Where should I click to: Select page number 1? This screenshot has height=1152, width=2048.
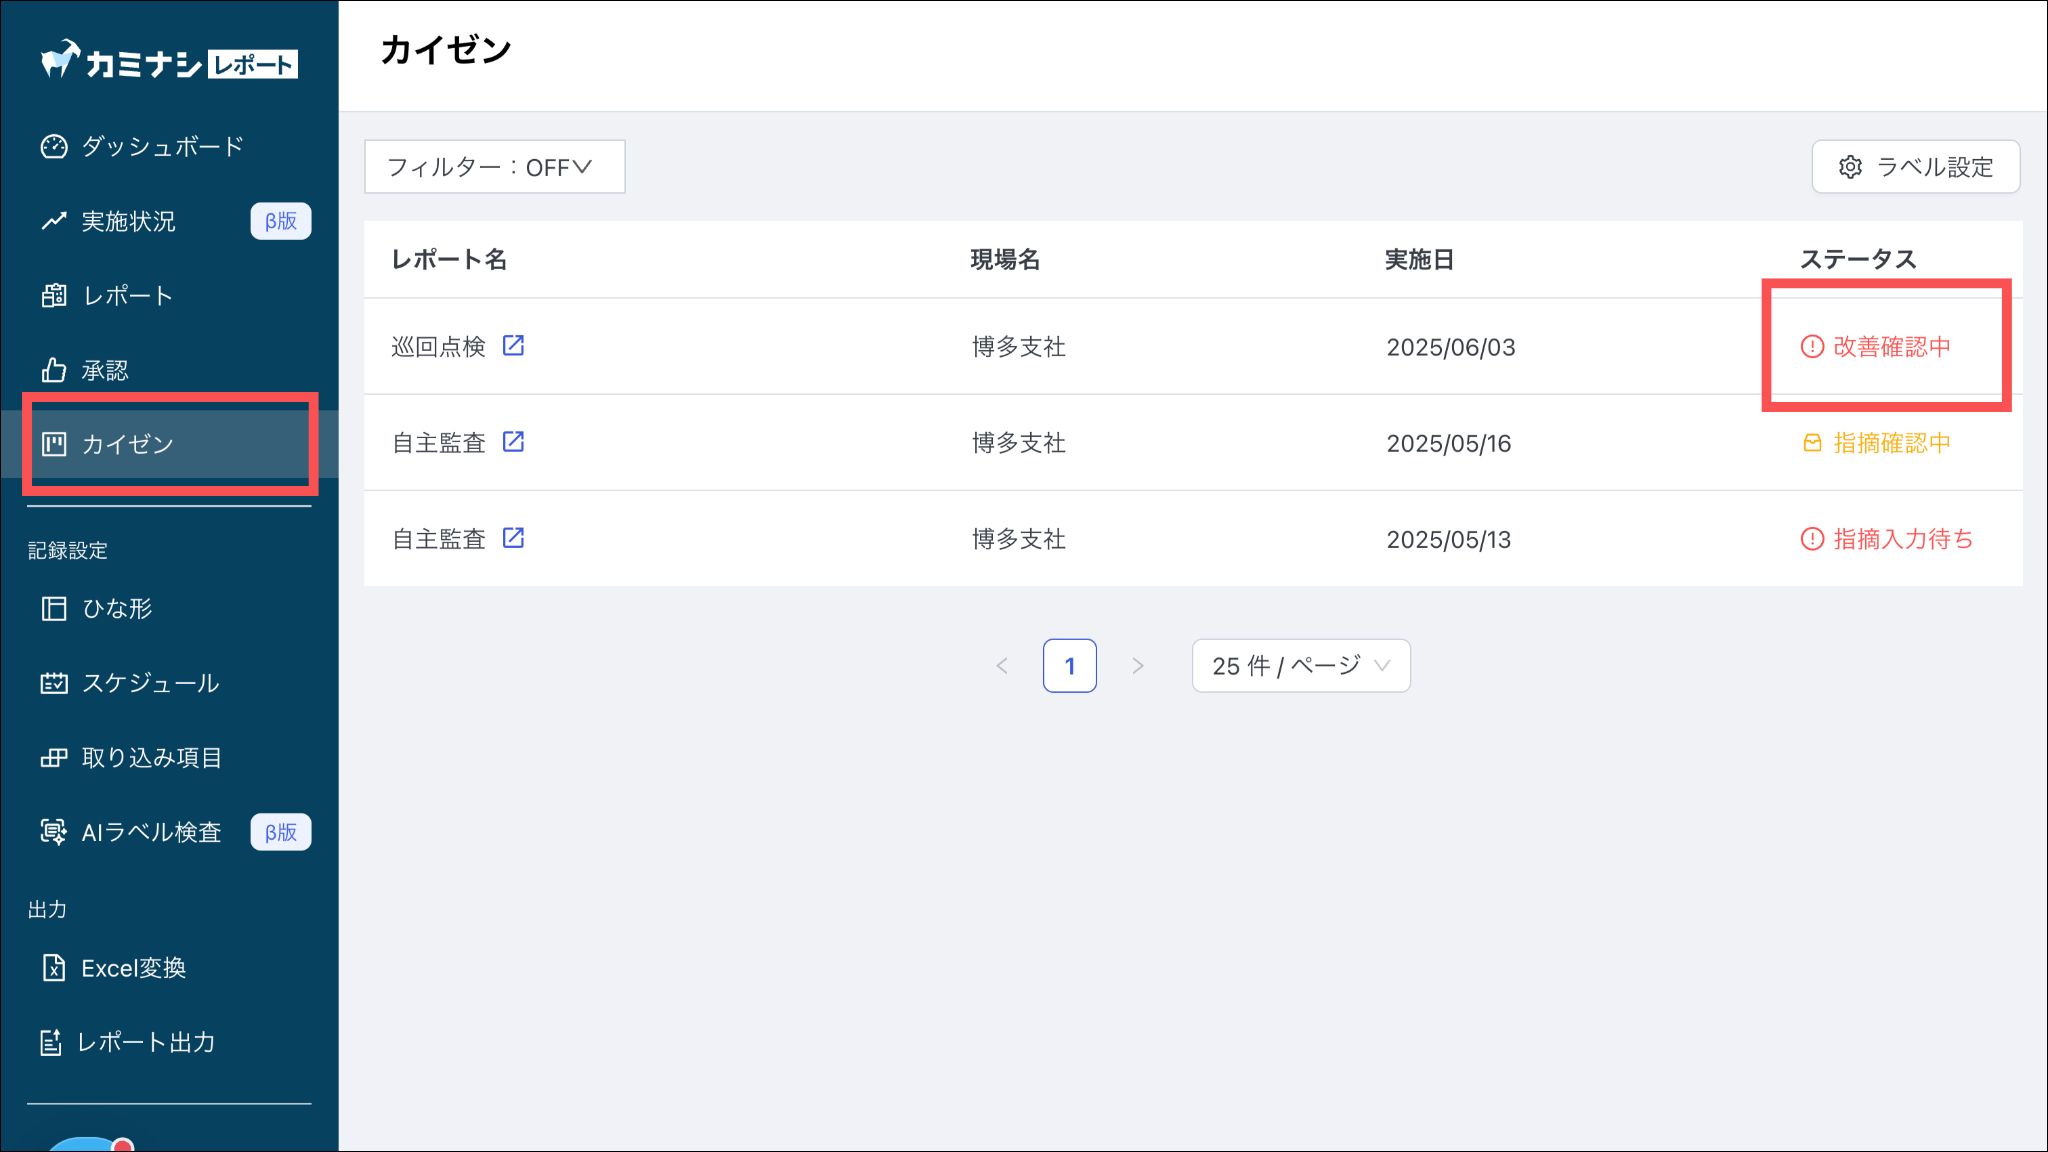[1069, 666]
